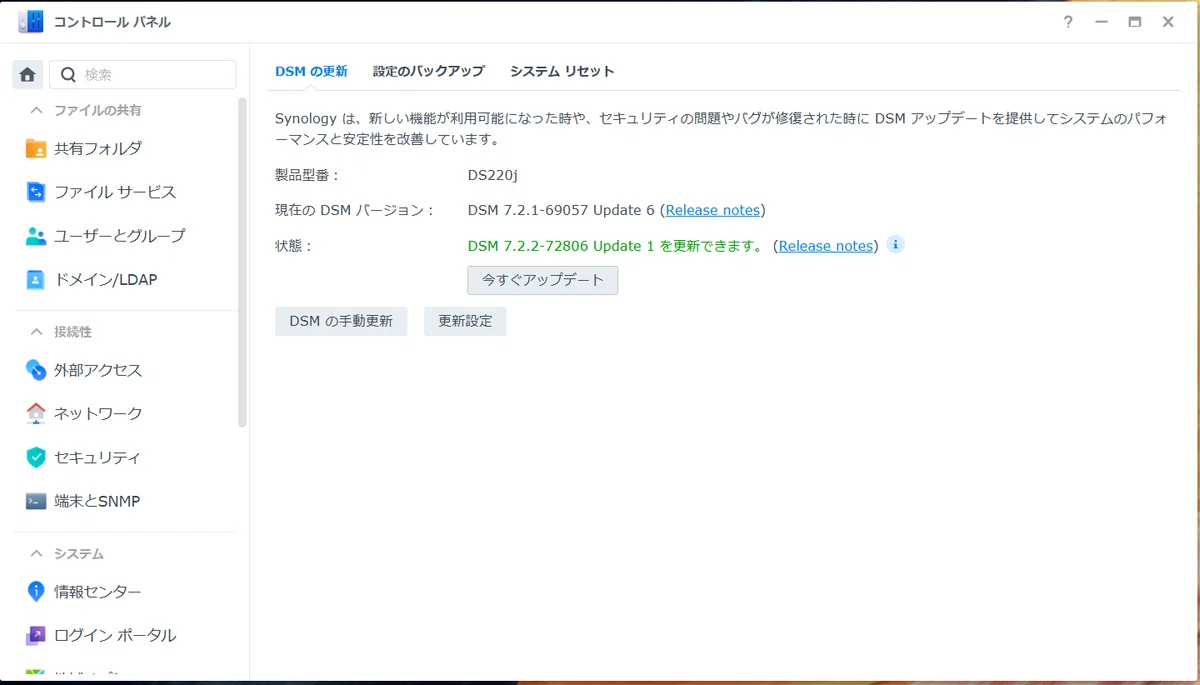Open Release notes for DSM 7.2.2 update

826,246
